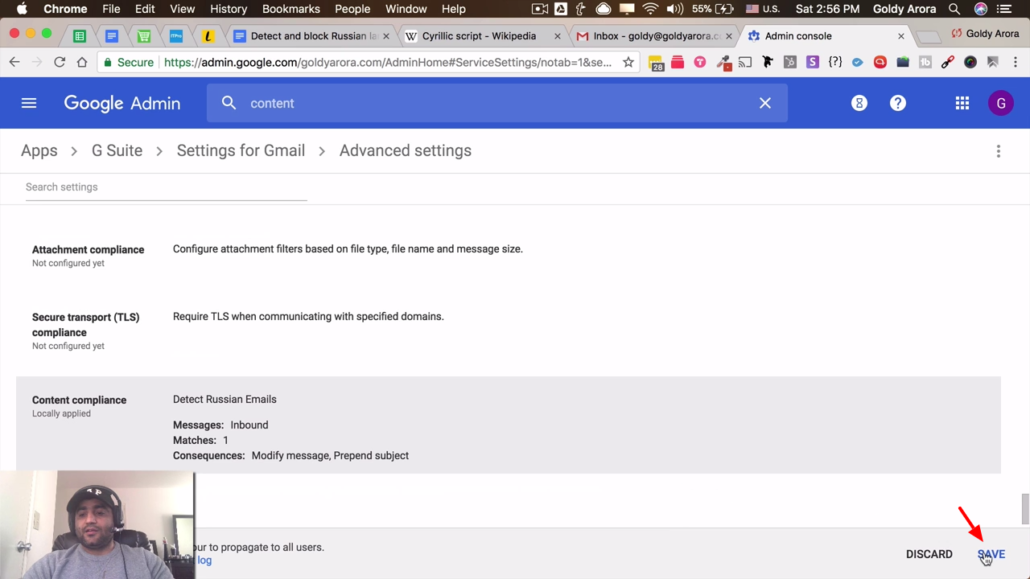Close the Cyrillic script Wikipedia tab
Screen dimensions: 1030x579
(558, 36)
